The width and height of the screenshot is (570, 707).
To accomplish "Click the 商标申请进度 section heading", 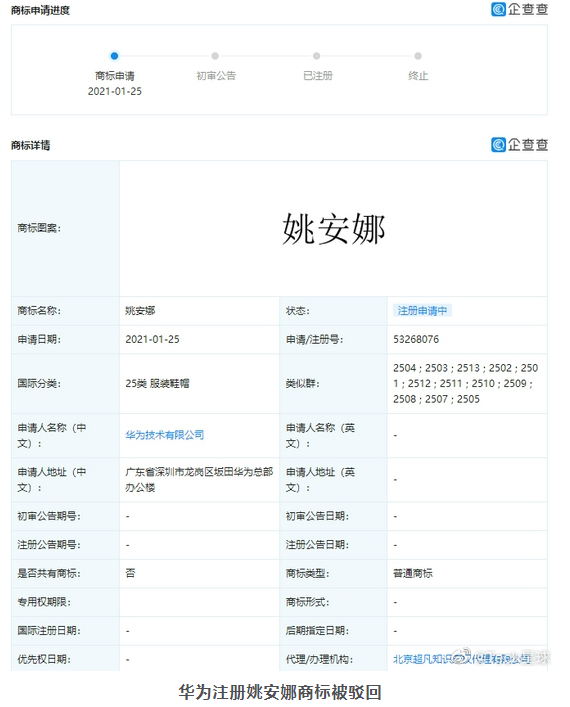I will (41, 10).
